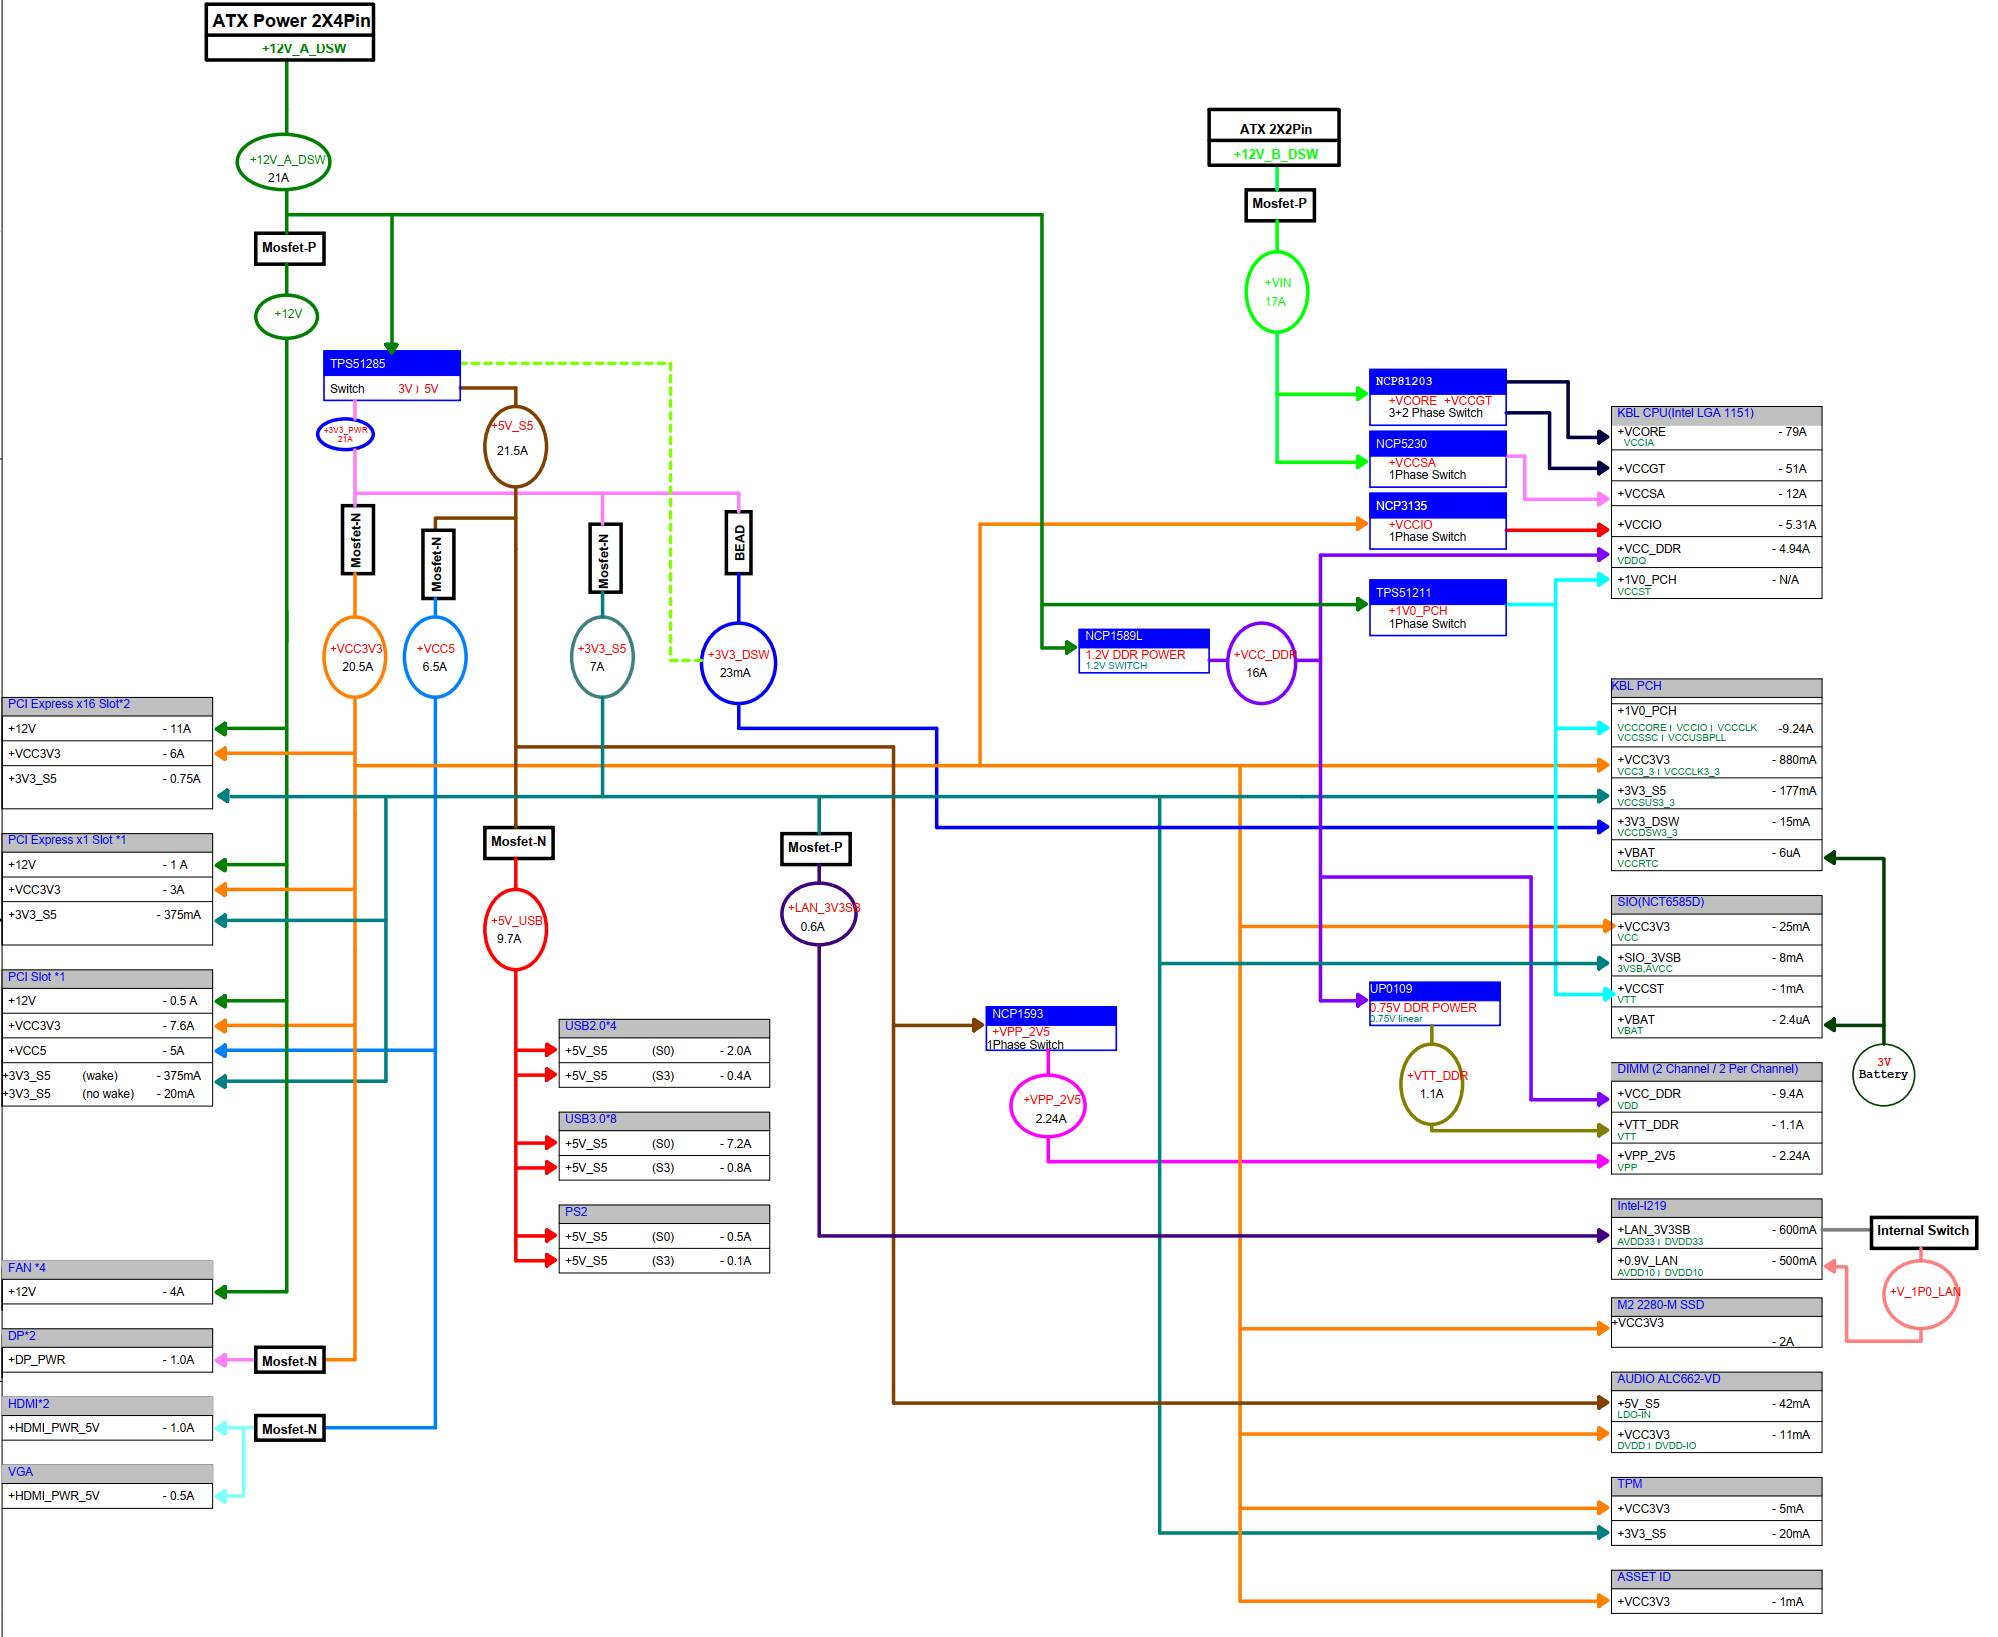The width and height of the screenshot is (1998, 1637).
Task: Click the TPM table header
Action: click(x=1716, y=1485)
